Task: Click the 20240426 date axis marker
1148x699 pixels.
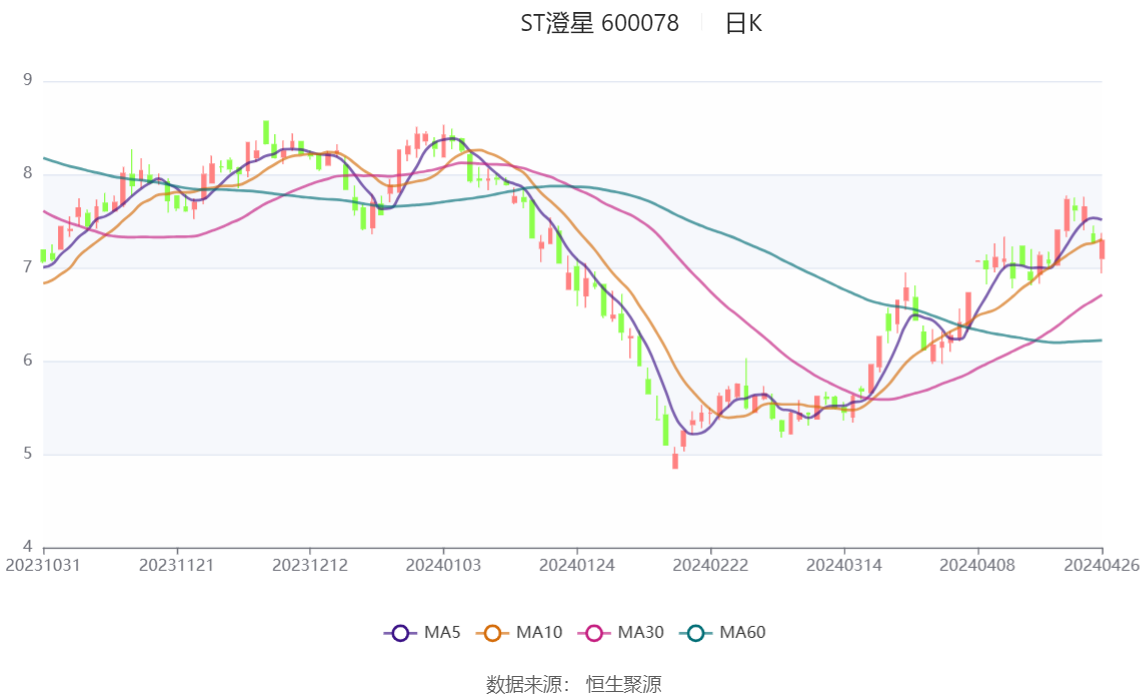Action: [1101, 566]
